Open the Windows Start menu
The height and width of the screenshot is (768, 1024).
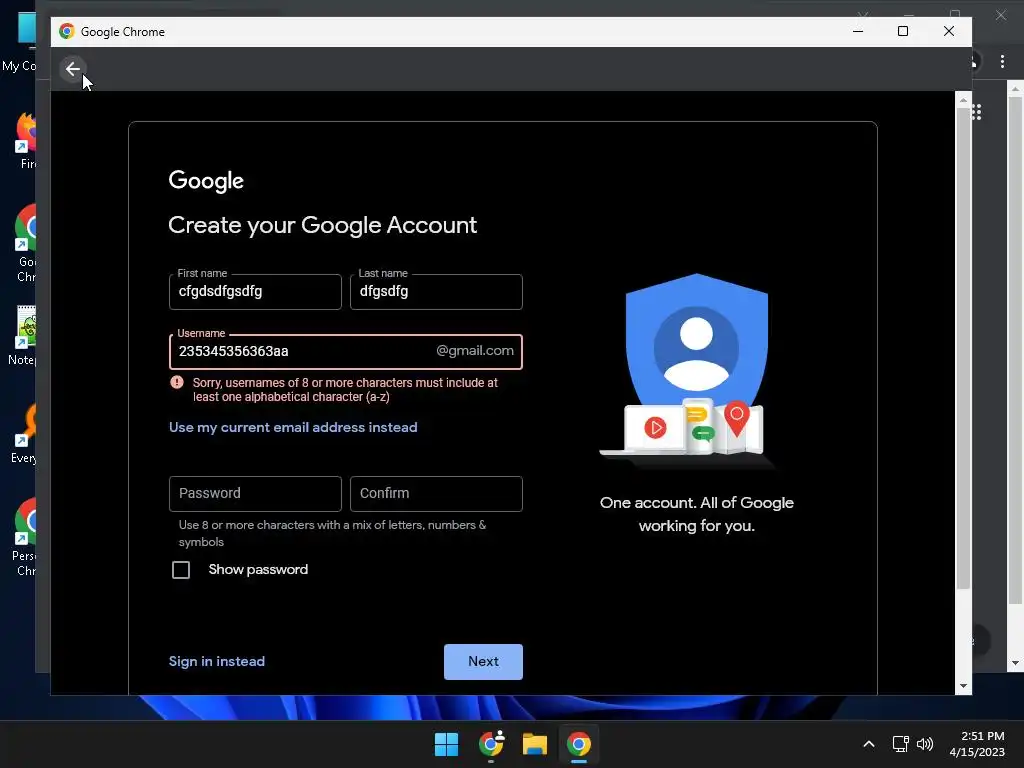point(447,744)
